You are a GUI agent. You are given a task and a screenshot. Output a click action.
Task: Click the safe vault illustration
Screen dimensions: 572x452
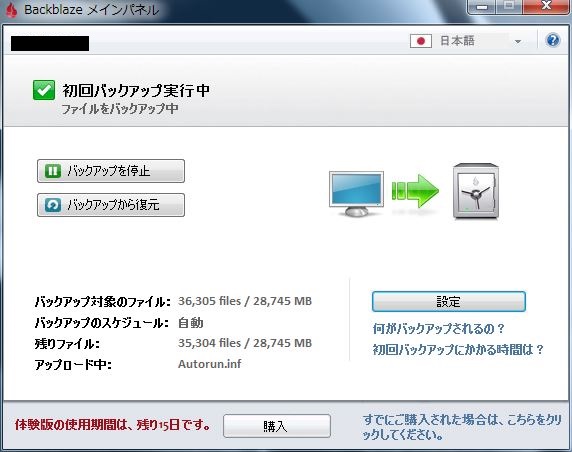point(476,192)
